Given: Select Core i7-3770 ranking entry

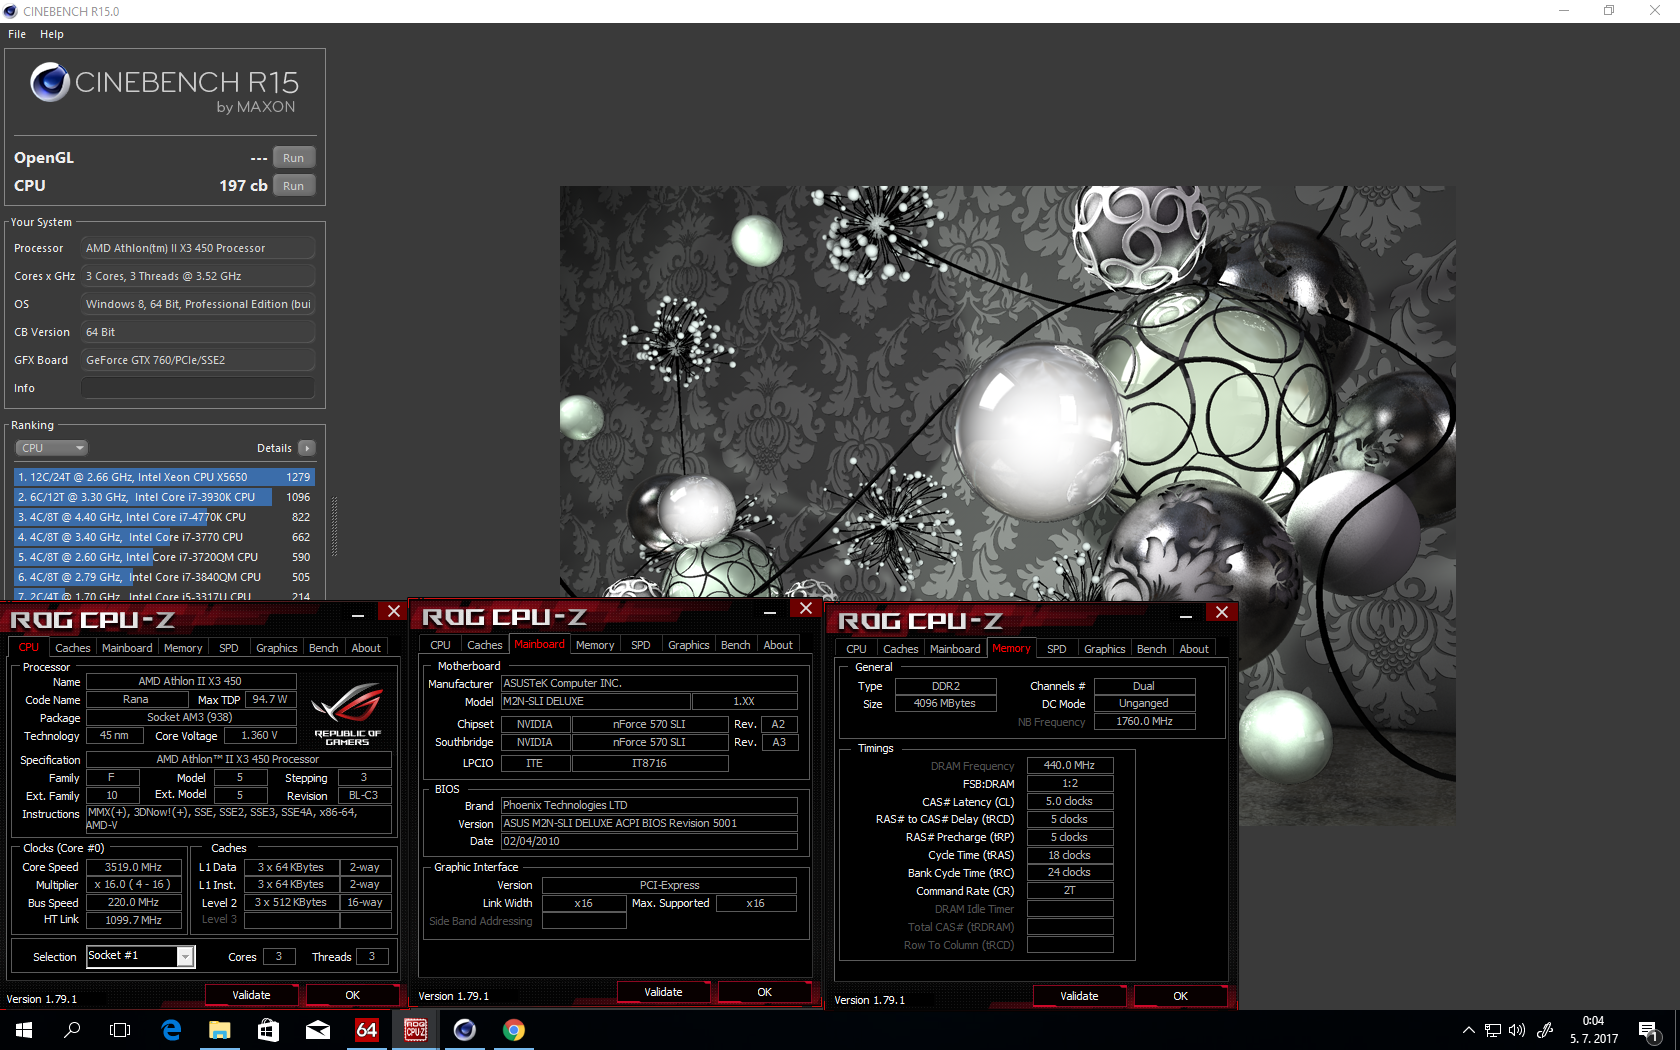Looking at the screenshot, I should (x=164, y=537).
